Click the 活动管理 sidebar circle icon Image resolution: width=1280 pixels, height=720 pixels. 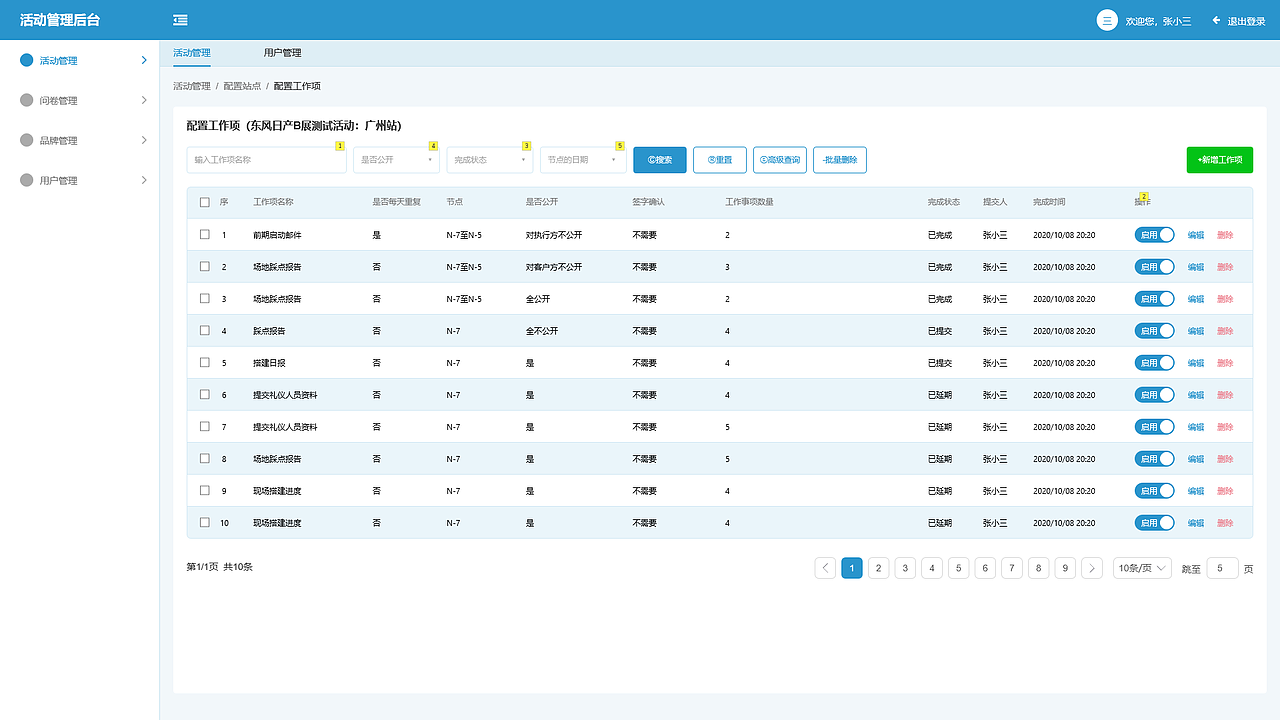click(27, 60)
